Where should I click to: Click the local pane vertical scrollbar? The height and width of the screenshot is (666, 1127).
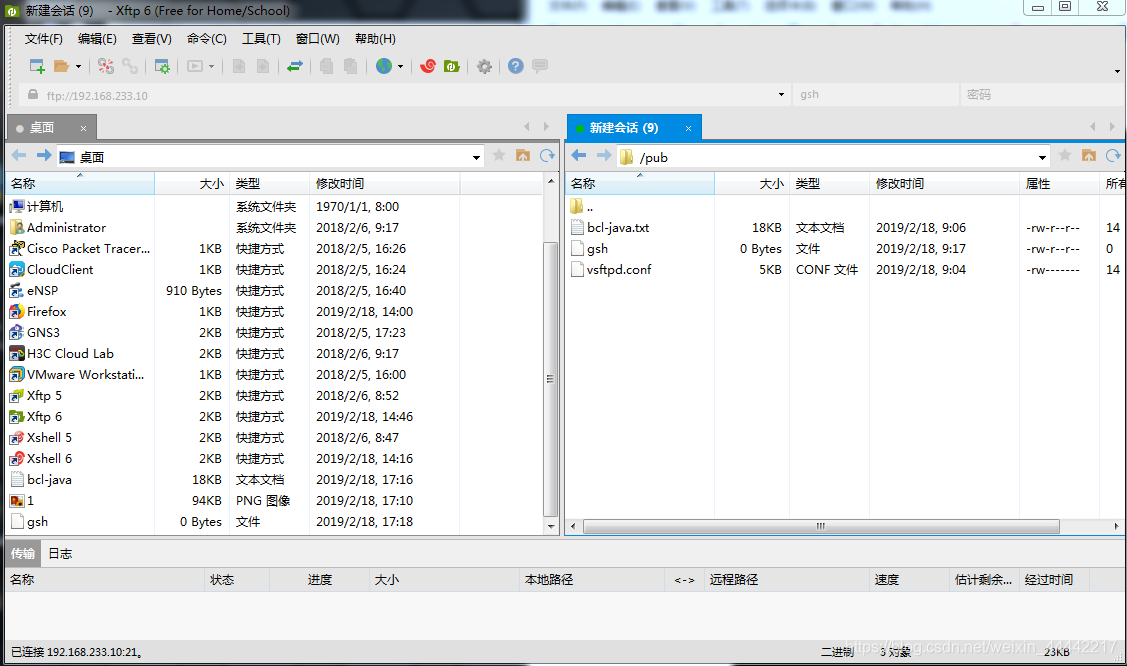tap(551, 379)
